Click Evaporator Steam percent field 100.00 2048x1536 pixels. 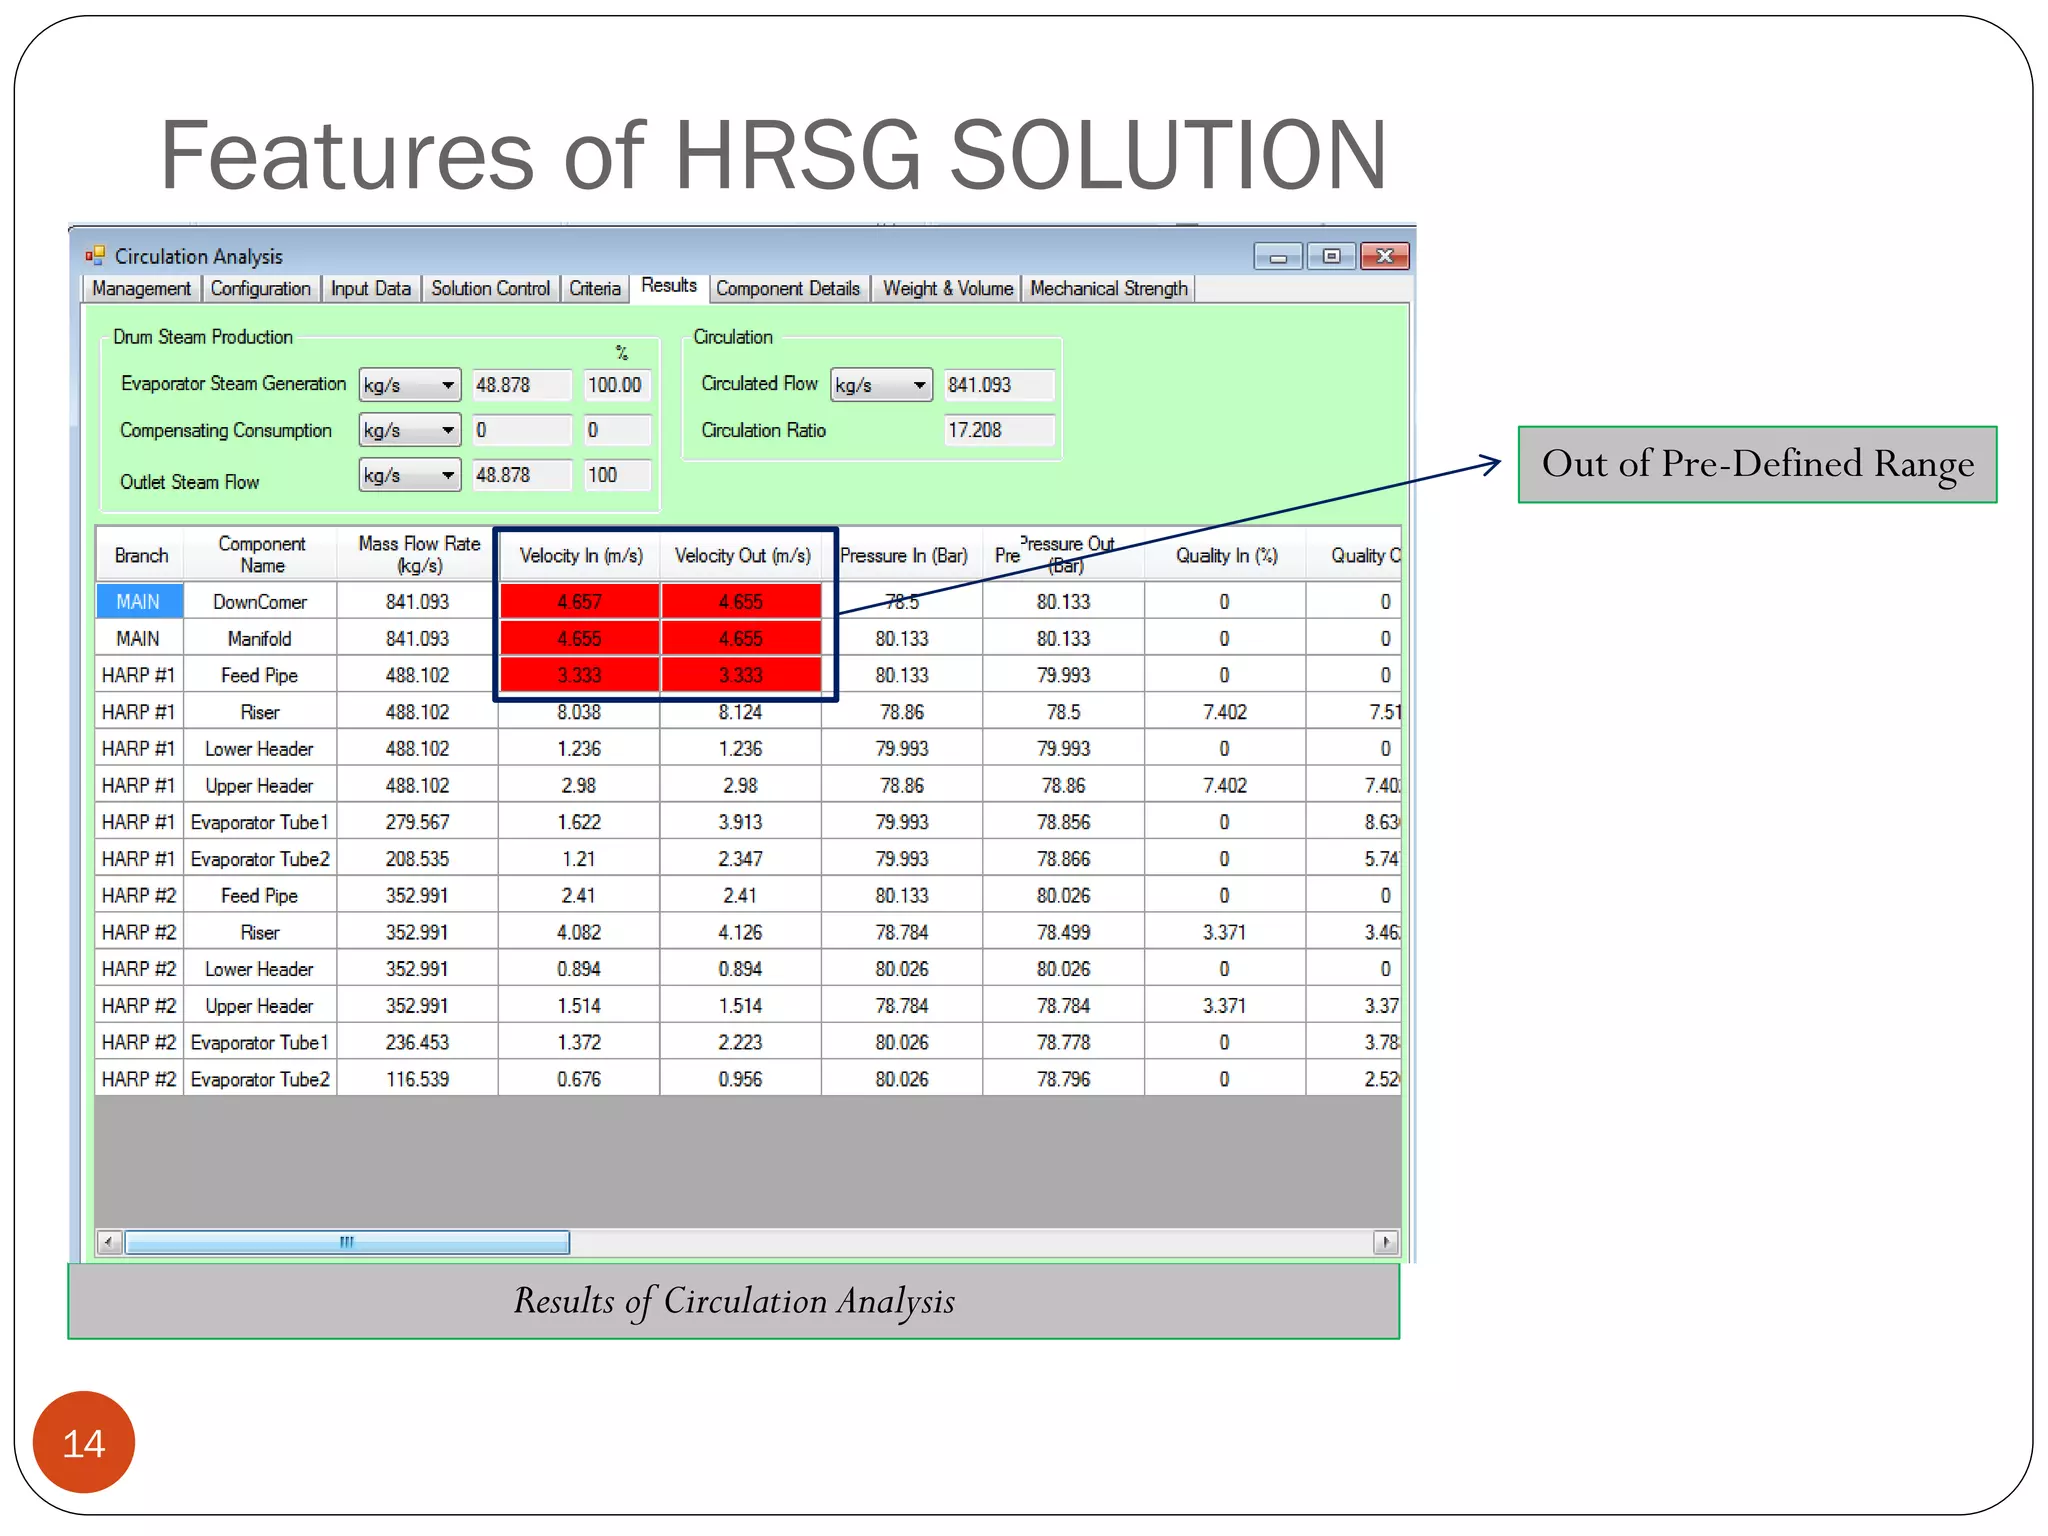pyautogui.click(x=618, y=385)
